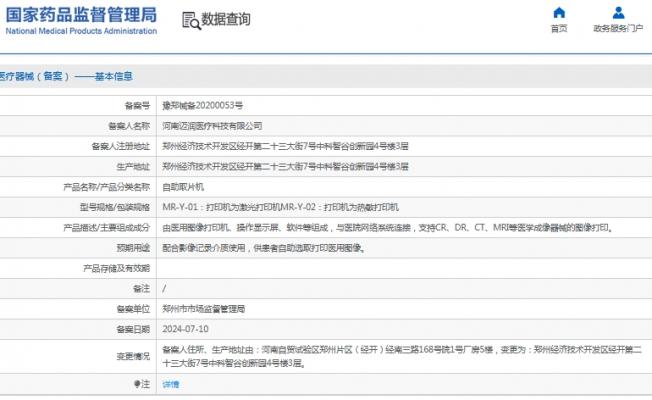This screenshot has width=652, height=400.
Task: Click the slash value in 备注 row
Action: point(164,289)
